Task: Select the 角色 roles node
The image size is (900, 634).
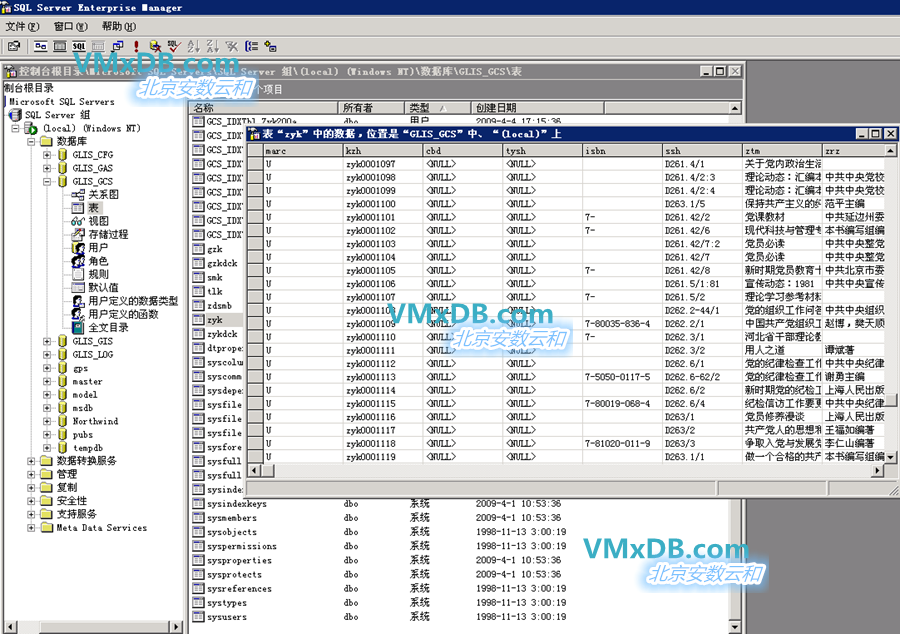Action: tap(98, 260)
